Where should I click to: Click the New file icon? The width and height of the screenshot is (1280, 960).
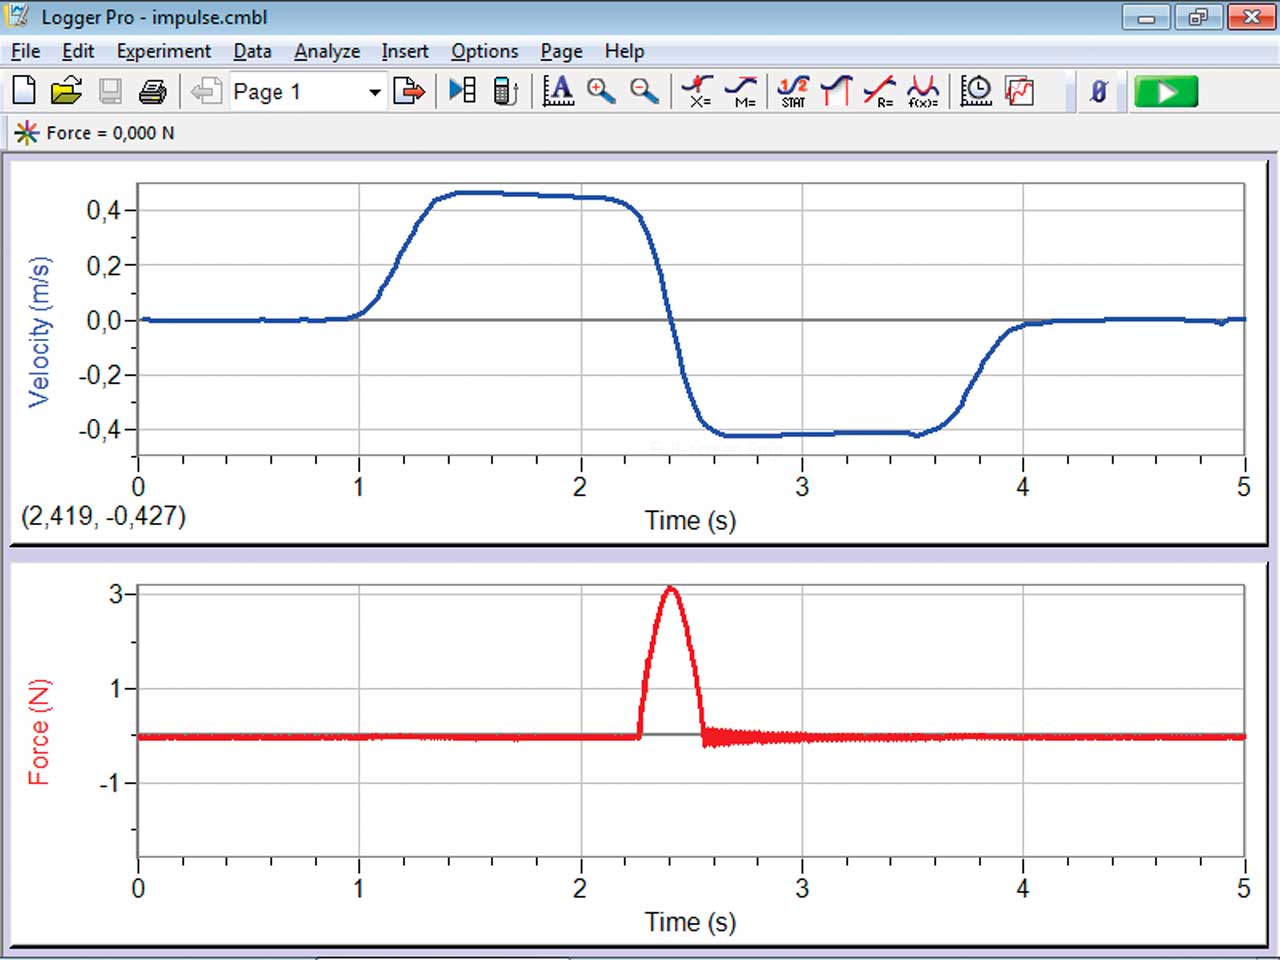pos(24,91)
